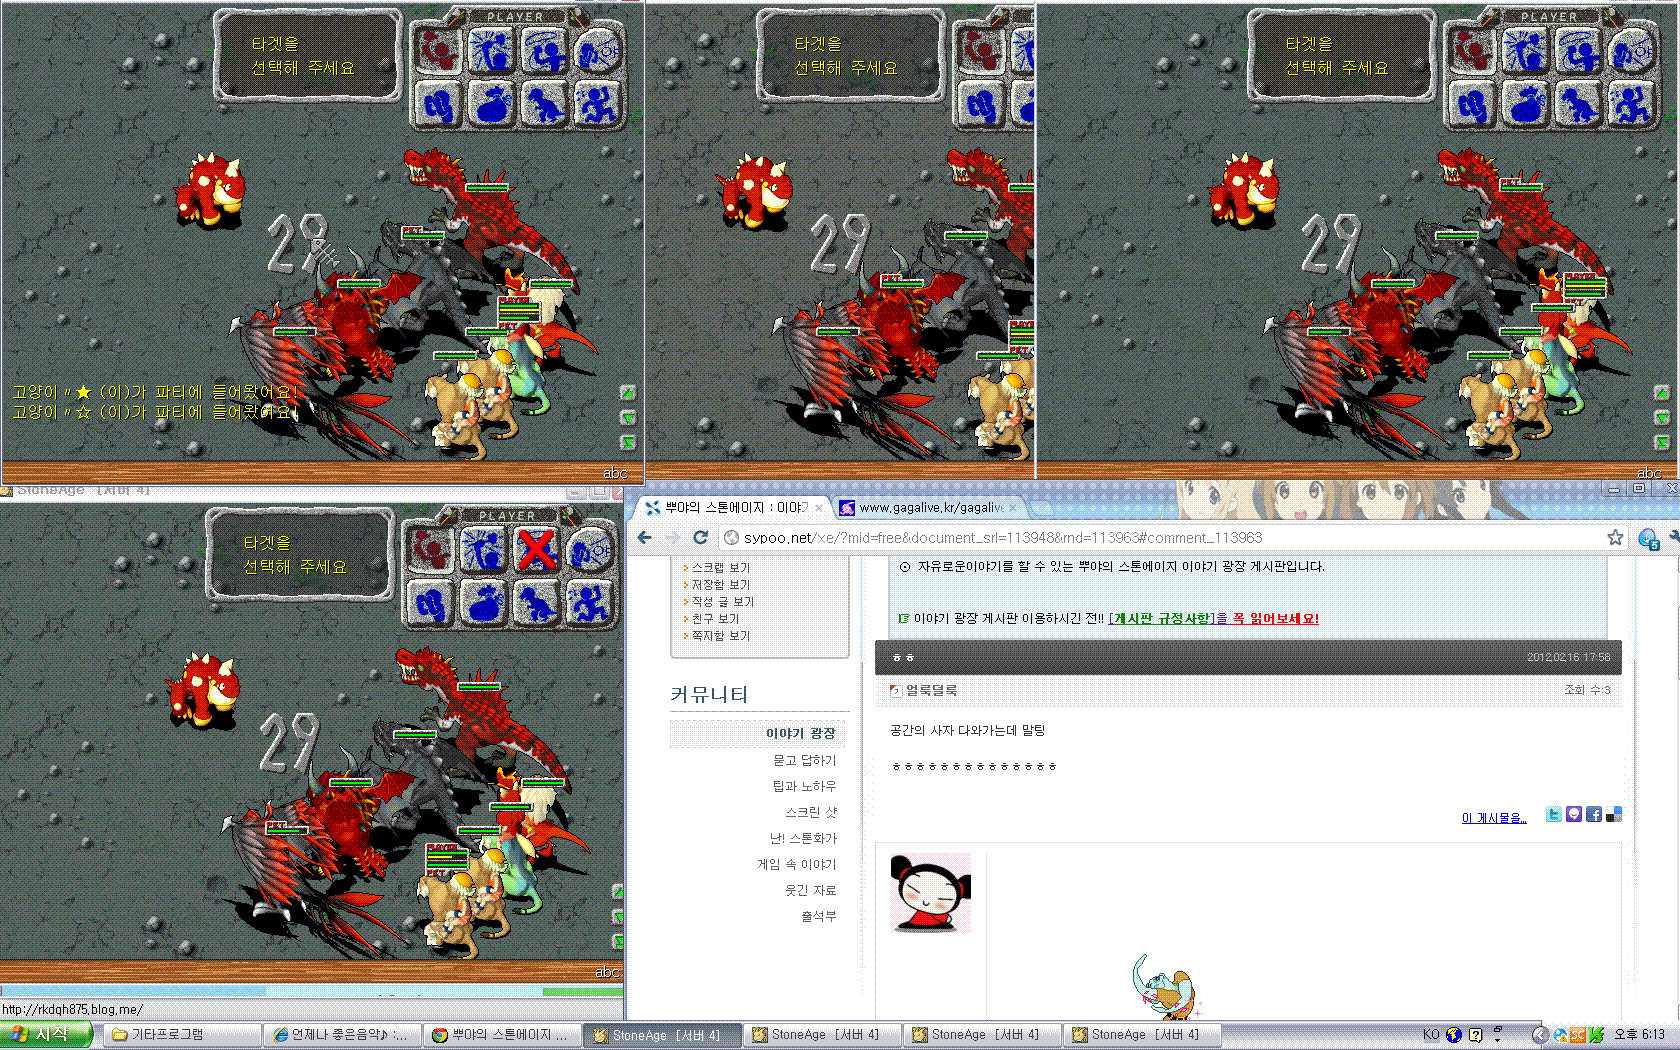Open the 작성 글 보기 sidebar link
The image size is (1680, 1050).
pyautogui.click(x=722, y=602)
